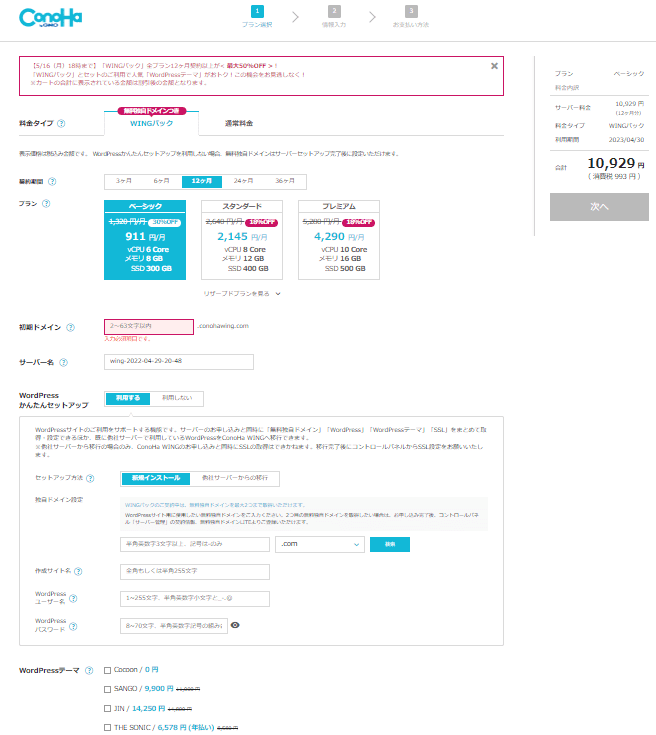Viewport: 656px width, 735px height.
Task: Choose the 3ヶ月 contract period
Action: pyautogui.click(x=124, y=181)
